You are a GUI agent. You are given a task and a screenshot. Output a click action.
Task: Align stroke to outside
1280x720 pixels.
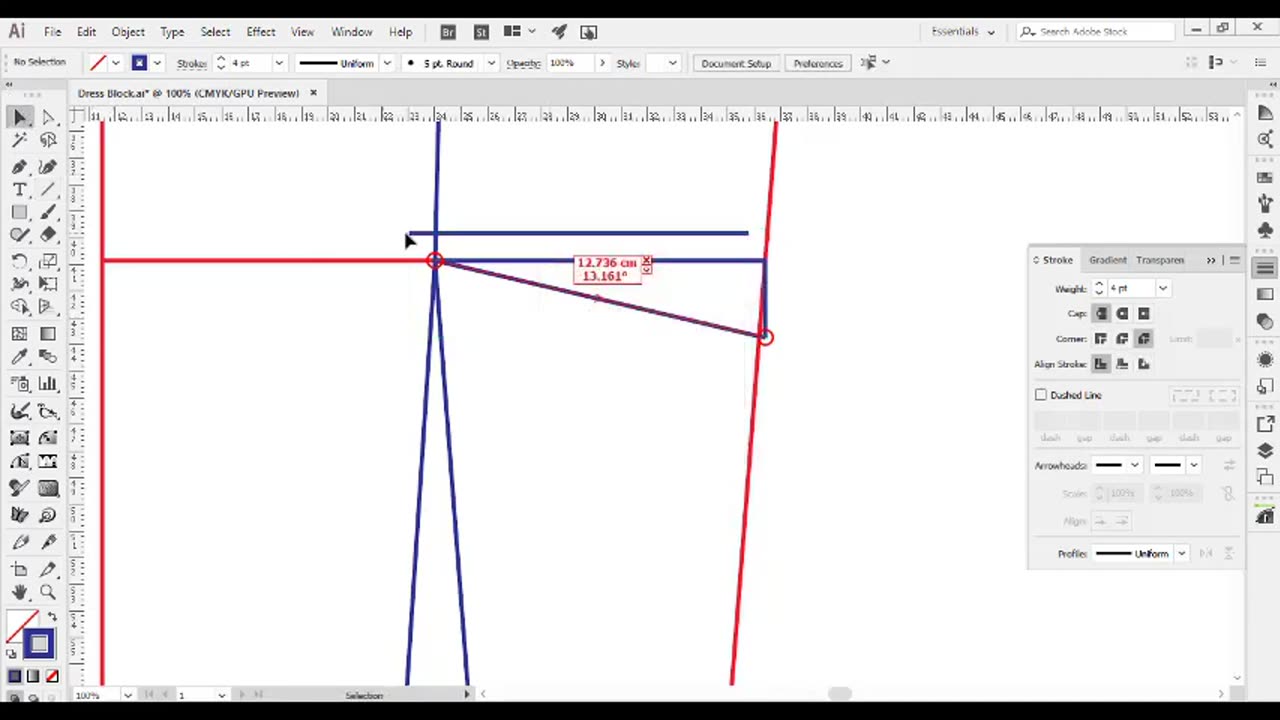tap(1144, 364)
